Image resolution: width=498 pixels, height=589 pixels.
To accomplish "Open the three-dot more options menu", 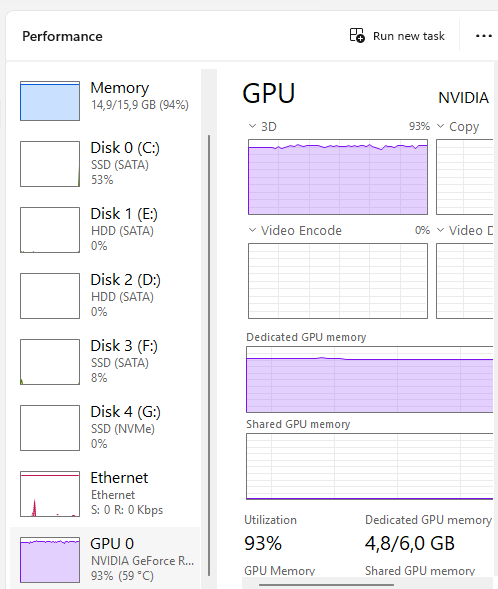I will (483, 36).
